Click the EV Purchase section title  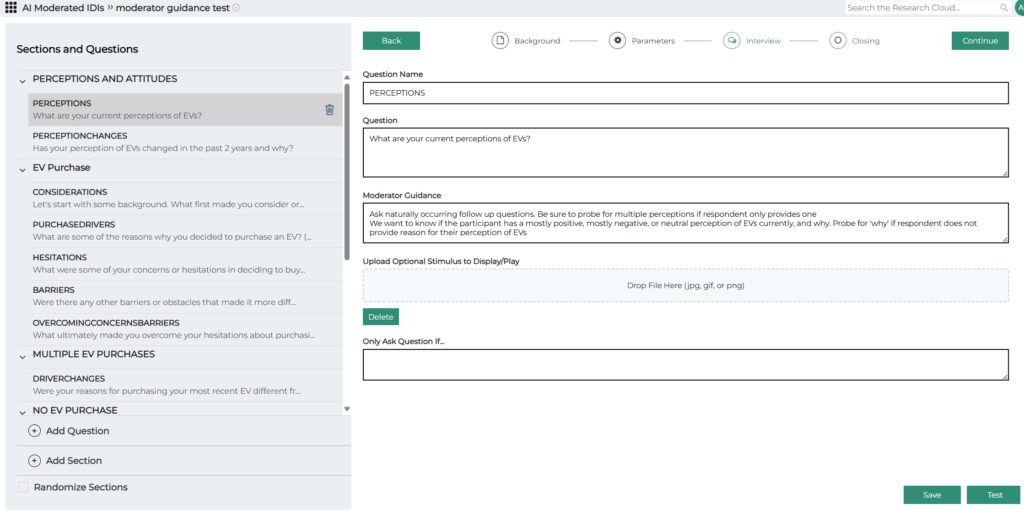(x=61, y=168)
